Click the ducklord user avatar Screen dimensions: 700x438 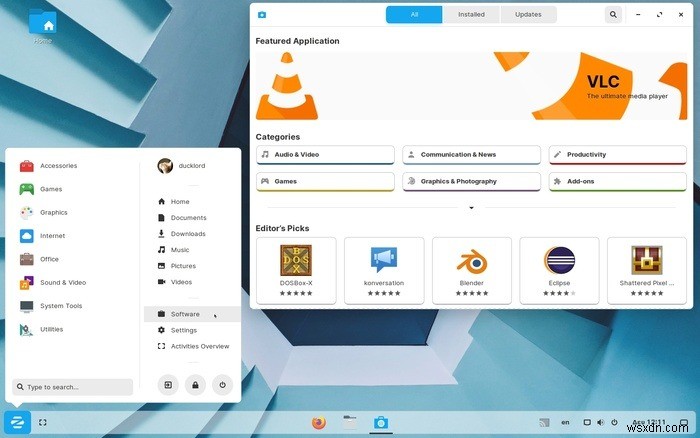[165, 166]
